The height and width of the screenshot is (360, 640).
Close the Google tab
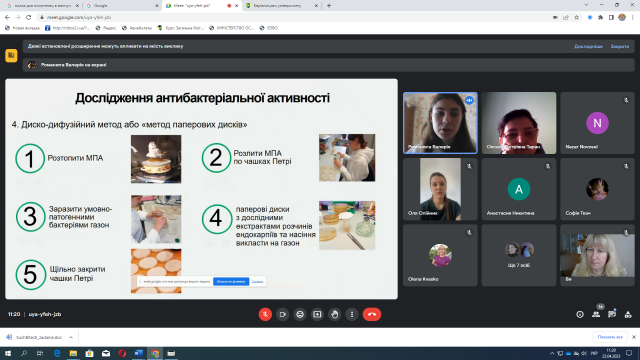[157, 6]
